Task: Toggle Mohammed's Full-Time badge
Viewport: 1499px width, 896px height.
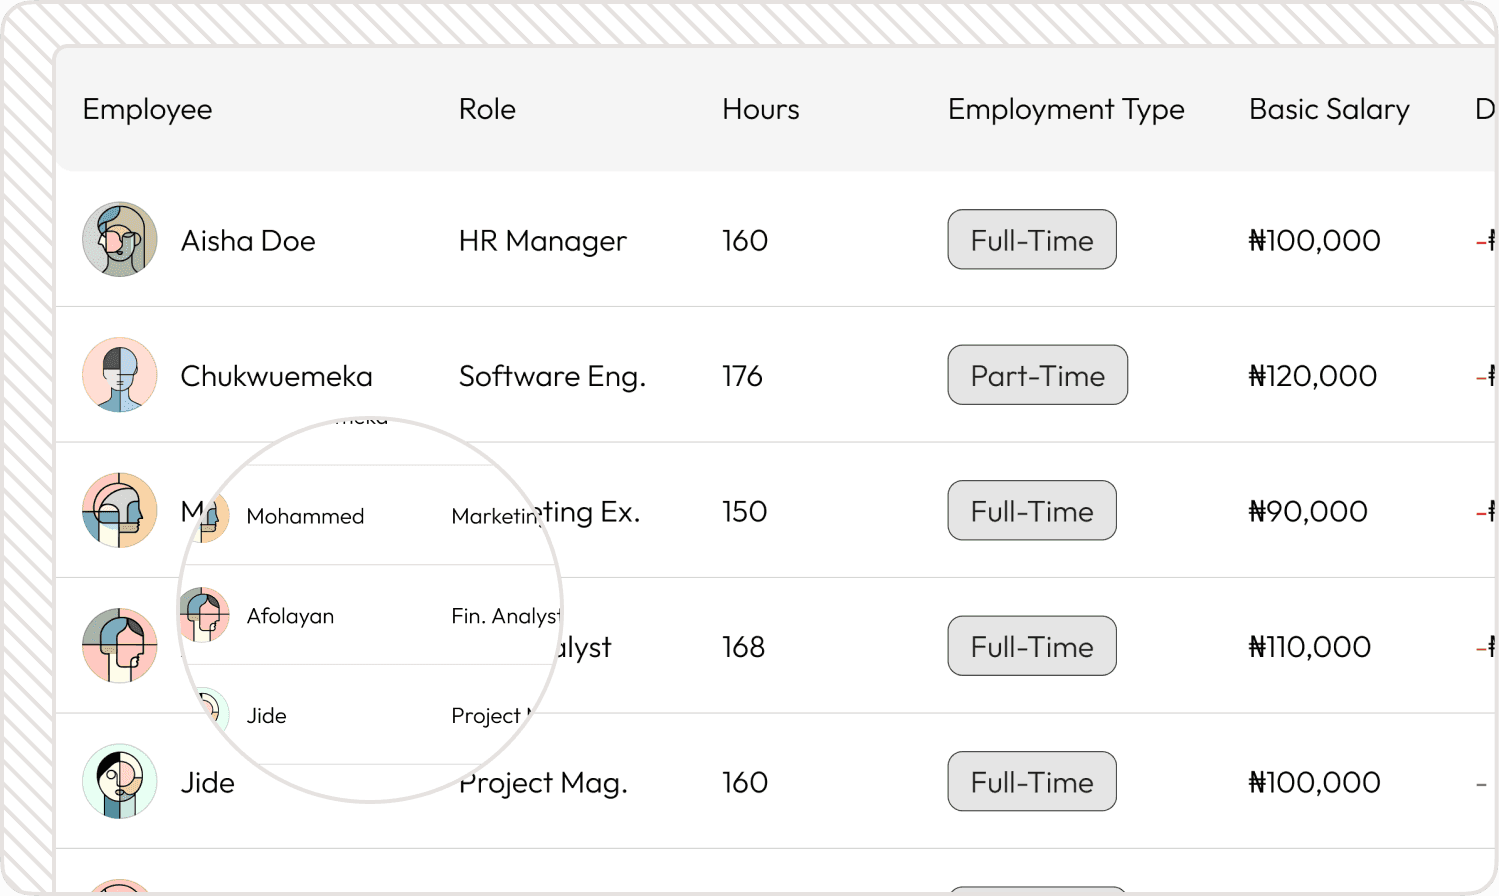Action: 1031,510
